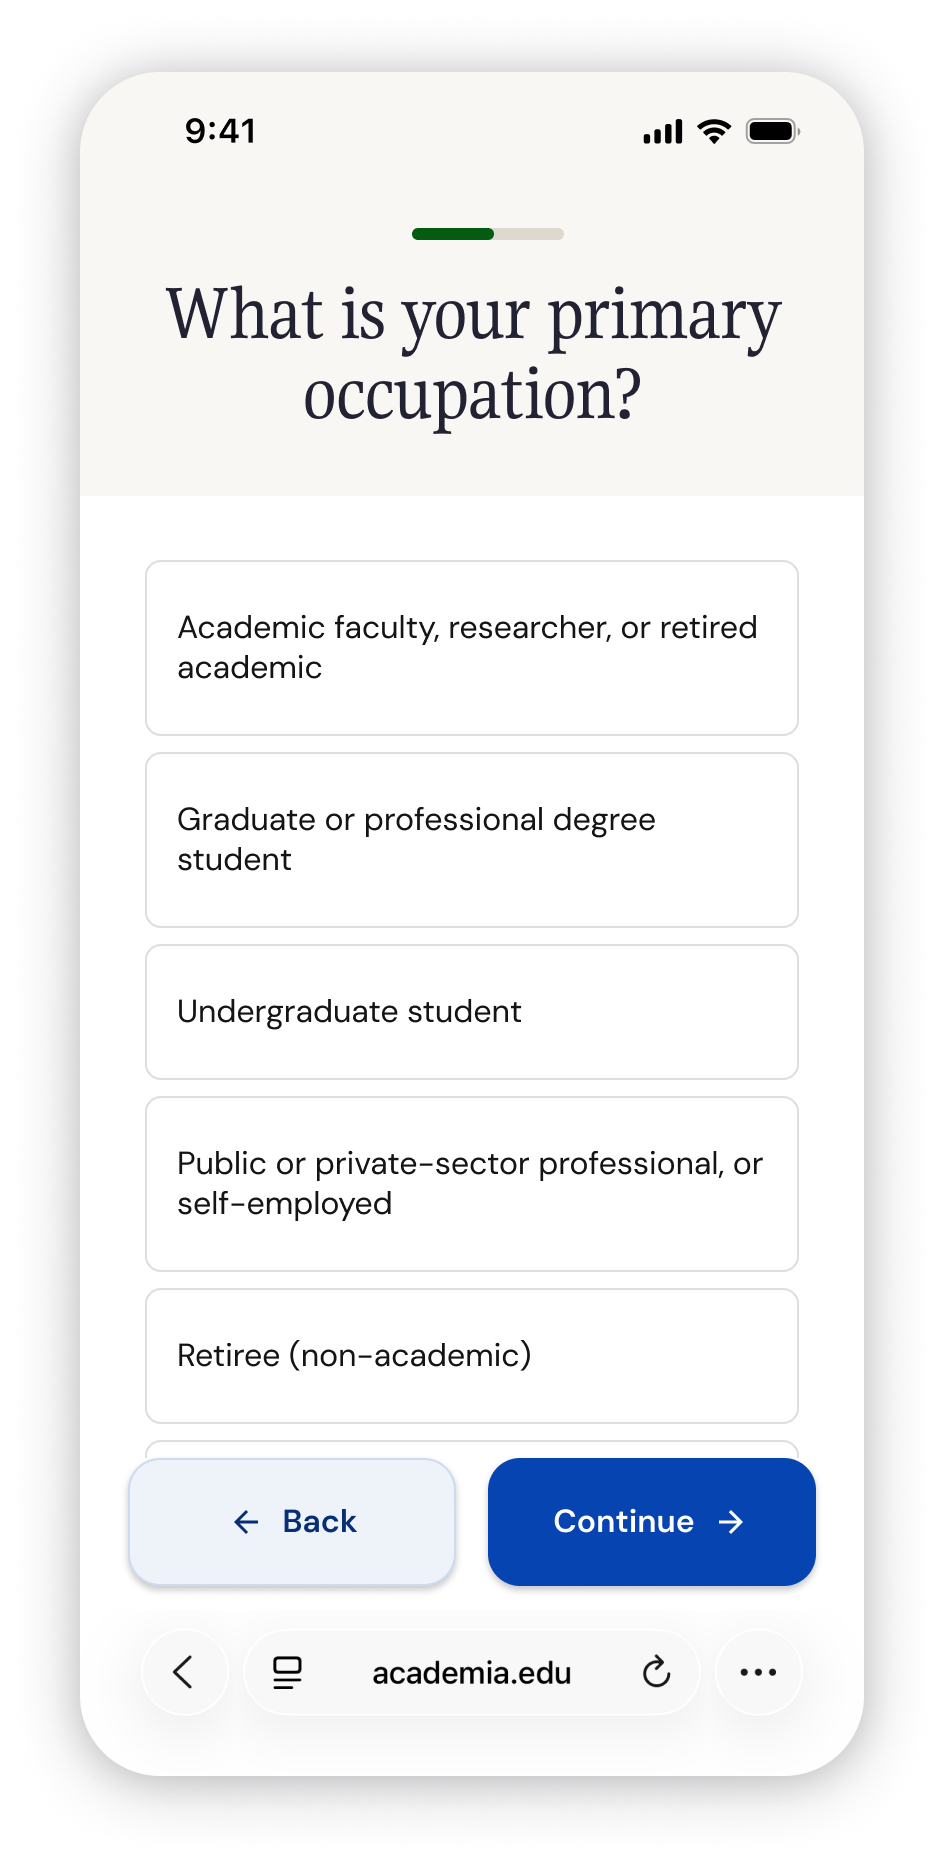Select the partially hidden option below Retiree

coord(472,1449)
